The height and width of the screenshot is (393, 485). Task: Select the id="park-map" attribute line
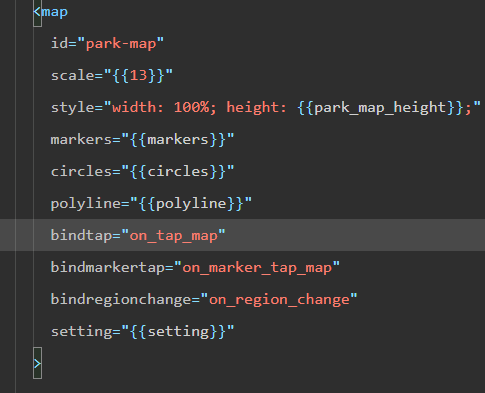[107, 44]
